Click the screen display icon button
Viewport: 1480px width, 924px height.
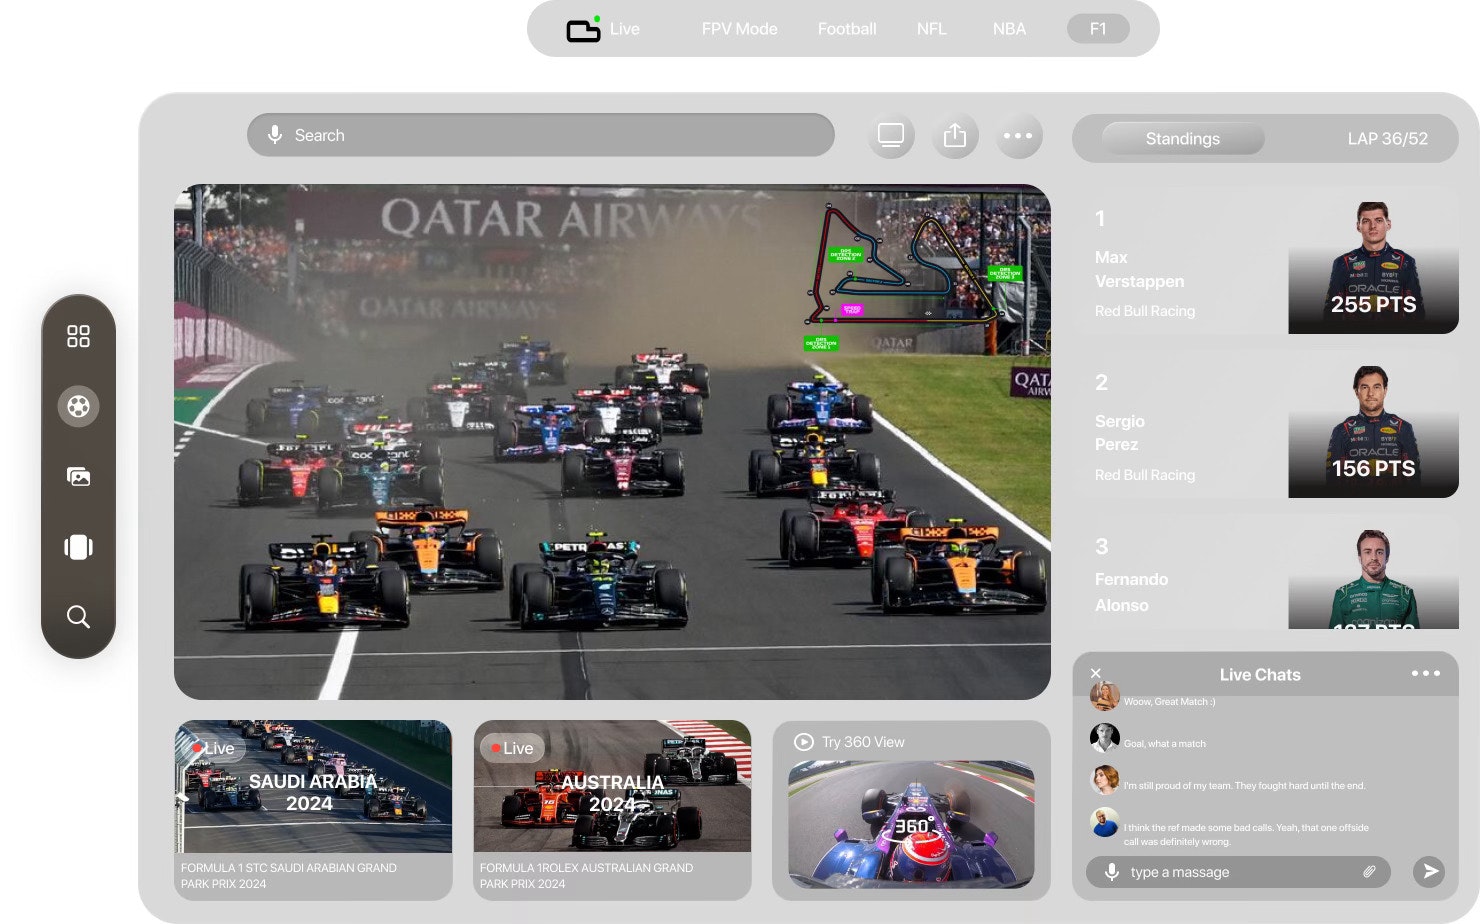(x=891, y=135)
